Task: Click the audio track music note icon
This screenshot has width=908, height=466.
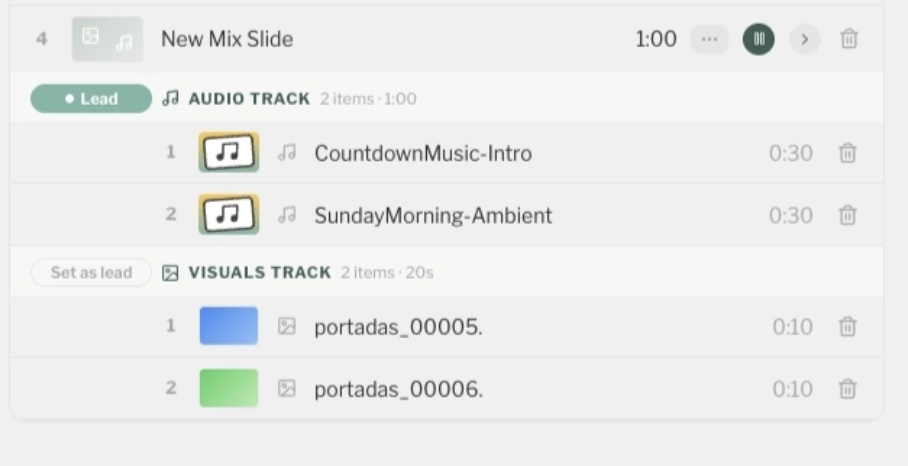Action: click(170, 98)
